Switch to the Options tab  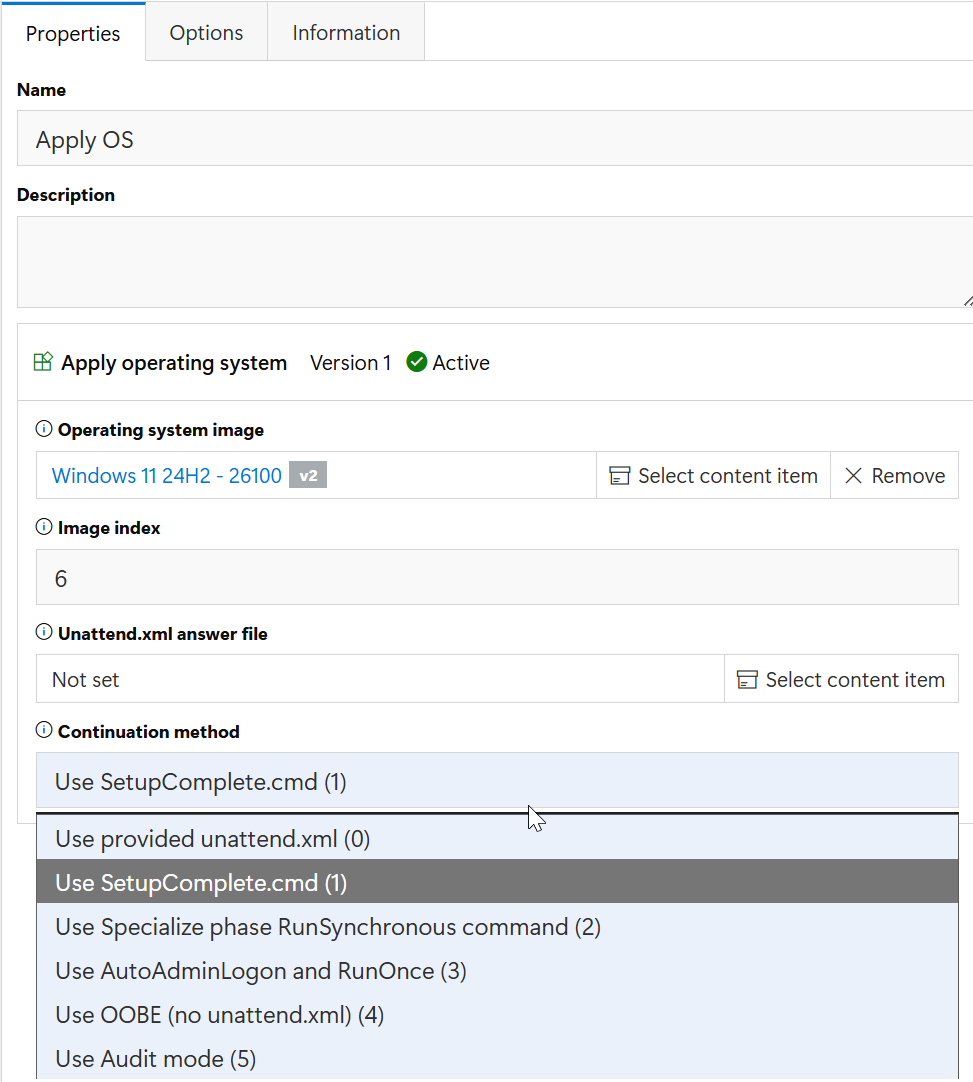click(x=206, y=32)
